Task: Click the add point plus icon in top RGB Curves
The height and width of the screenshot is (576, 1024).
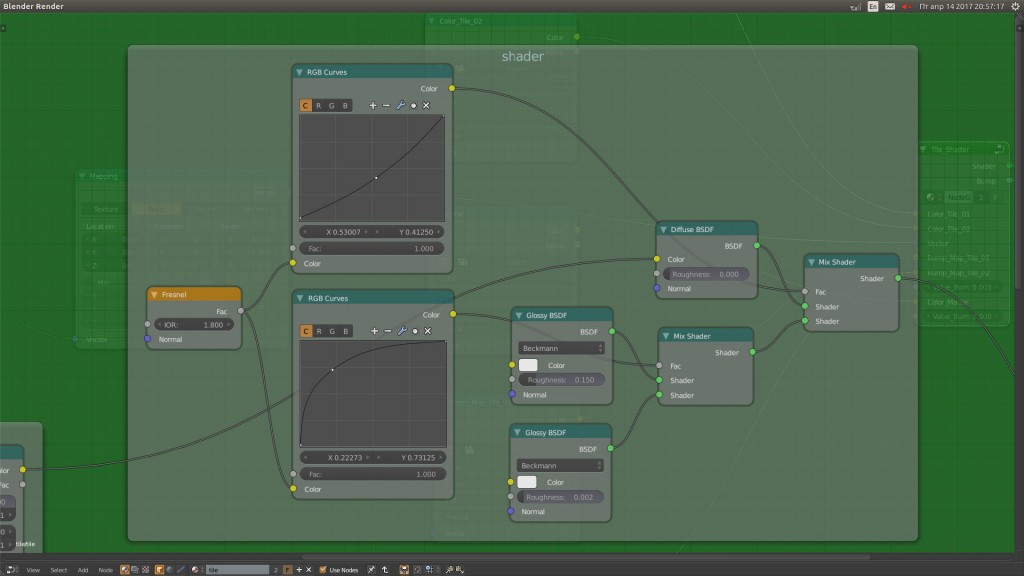Action: click(373, 105)
